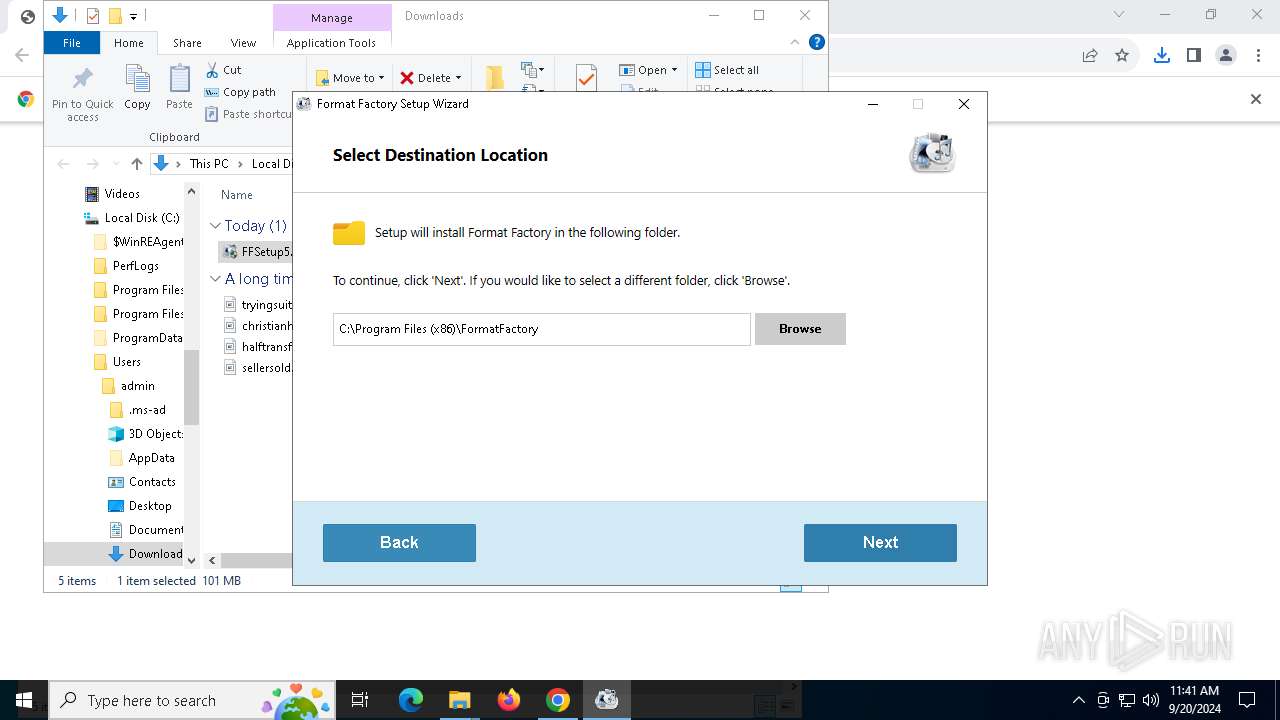
Task: Open the Chrome profile avatar
Action: (1226, 55)
